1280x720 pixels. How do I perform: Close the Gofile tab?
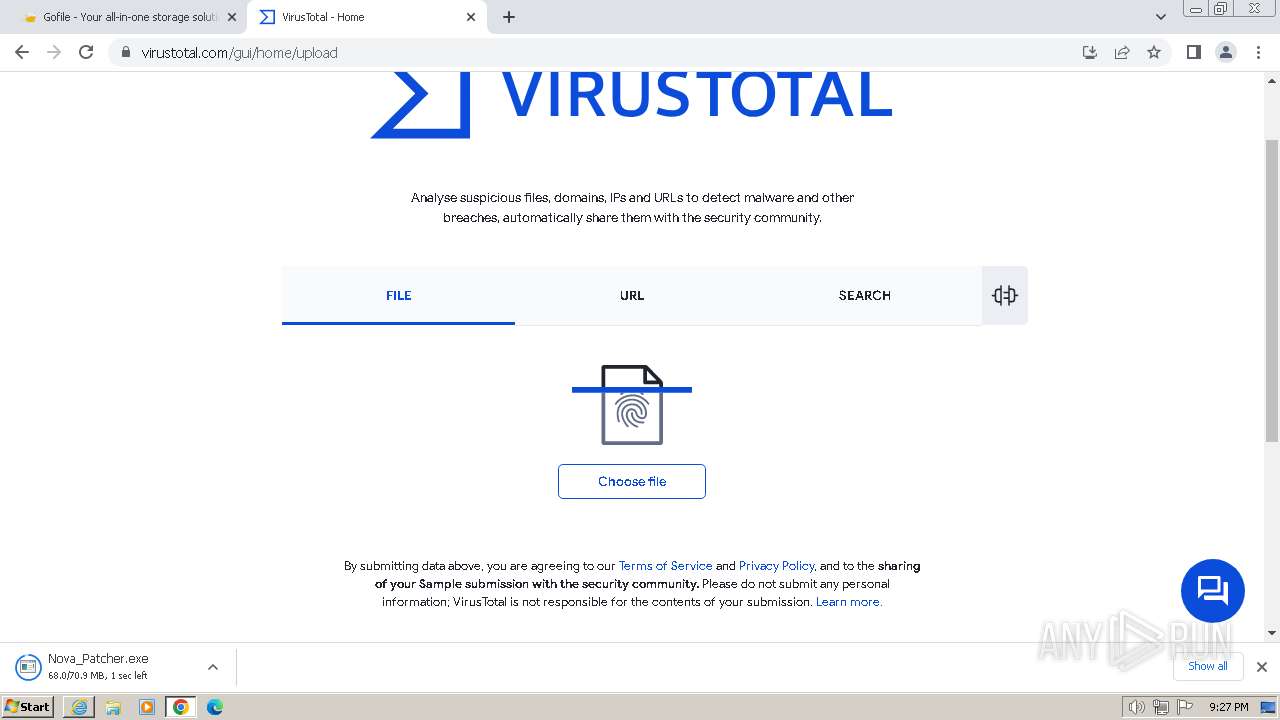[231, 17]
